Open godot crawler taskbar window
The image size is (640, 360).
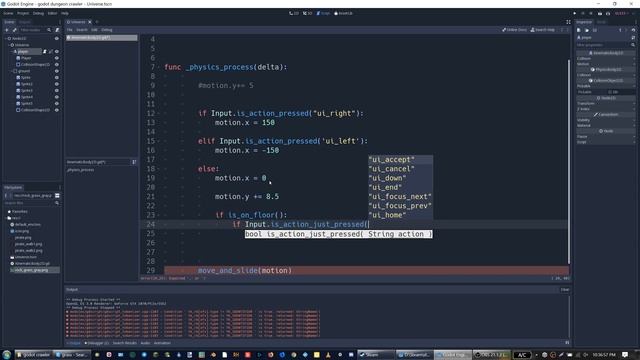[x=33, y=355]
